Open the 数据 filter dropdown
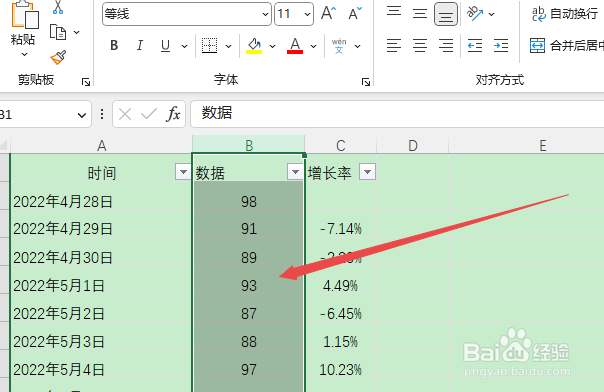The width and height of the screenshot is (604, 392). (x=295, y=172)
